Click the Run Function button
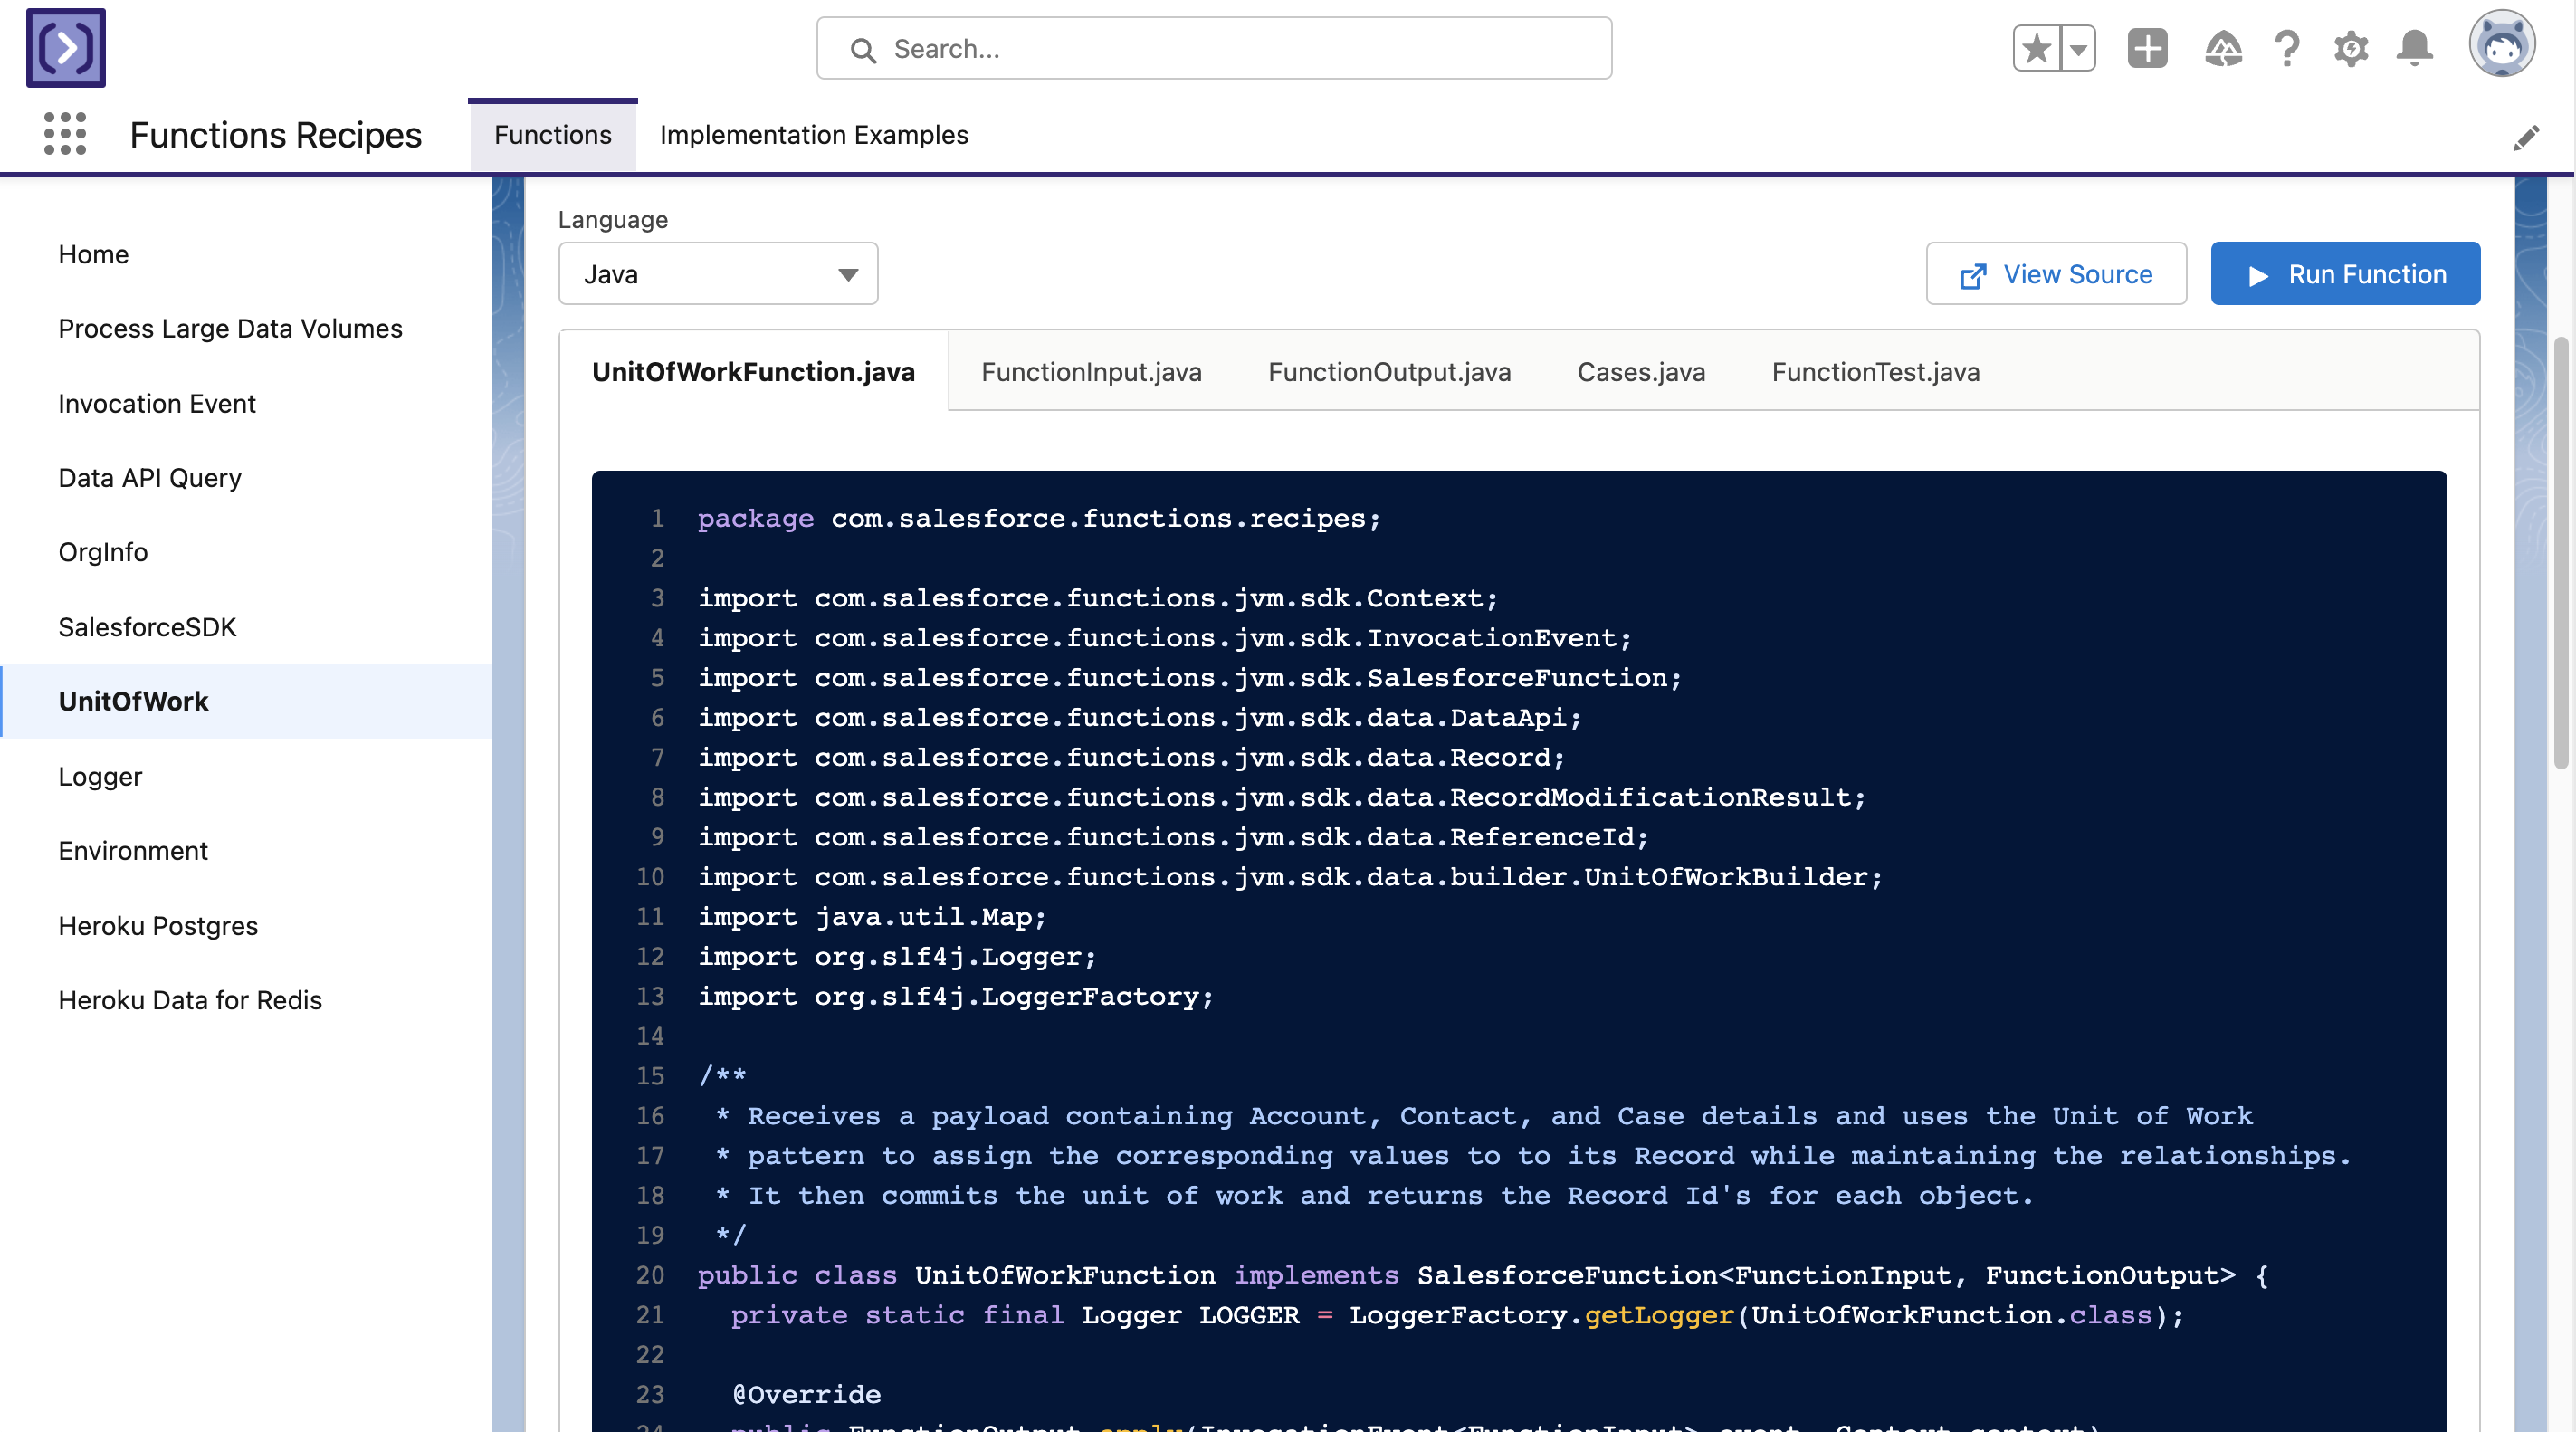2576x1432 pixels. pos(2345,274)
